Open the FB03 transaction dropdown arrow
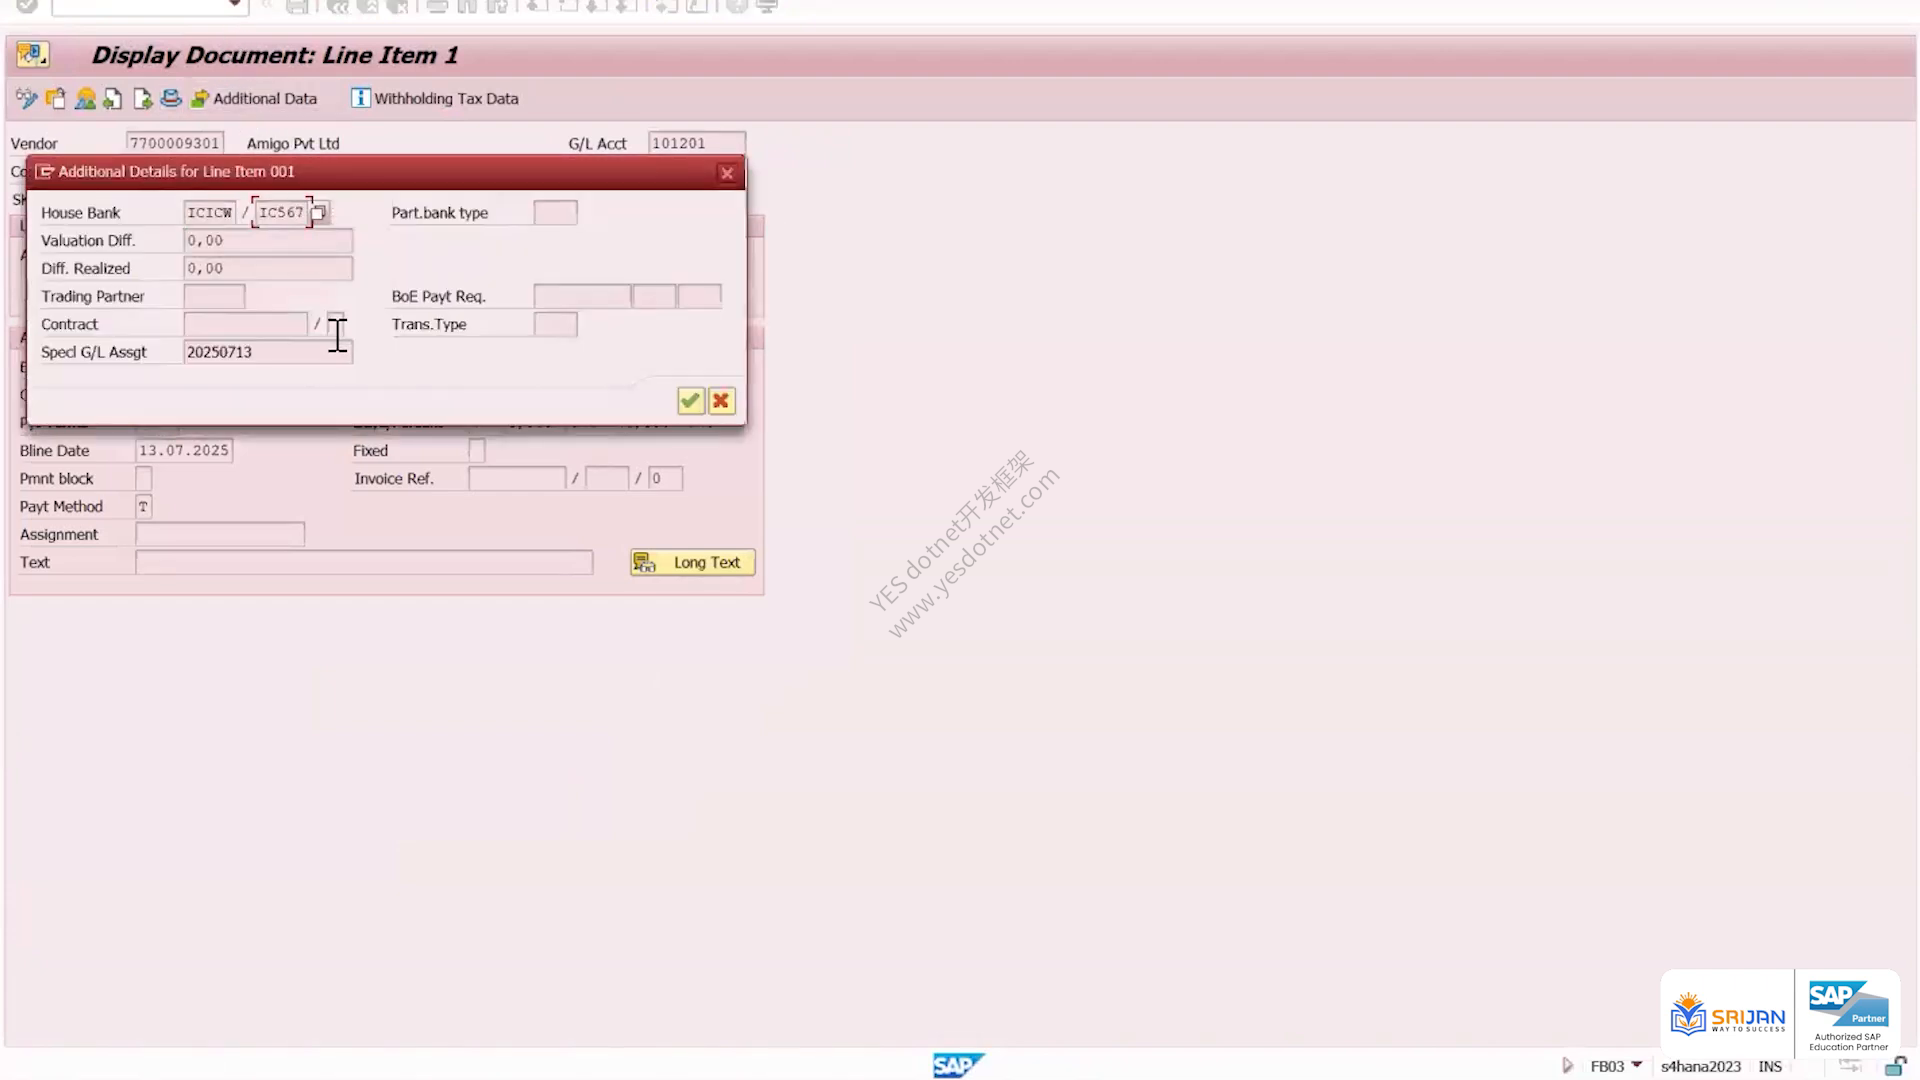This screenshot has width=1920, height=1080. click(1637, 1065)
